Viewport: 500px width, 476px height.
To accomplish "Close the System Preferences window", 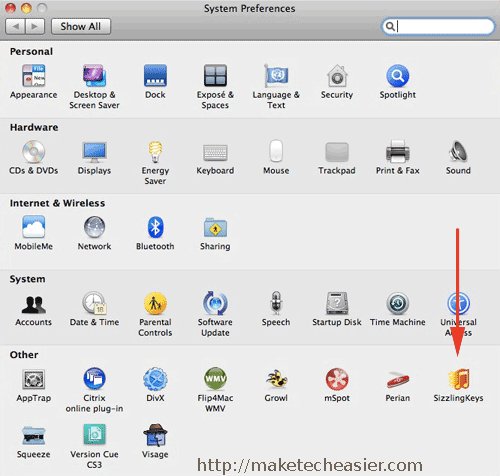I will (x=10, y=8).
